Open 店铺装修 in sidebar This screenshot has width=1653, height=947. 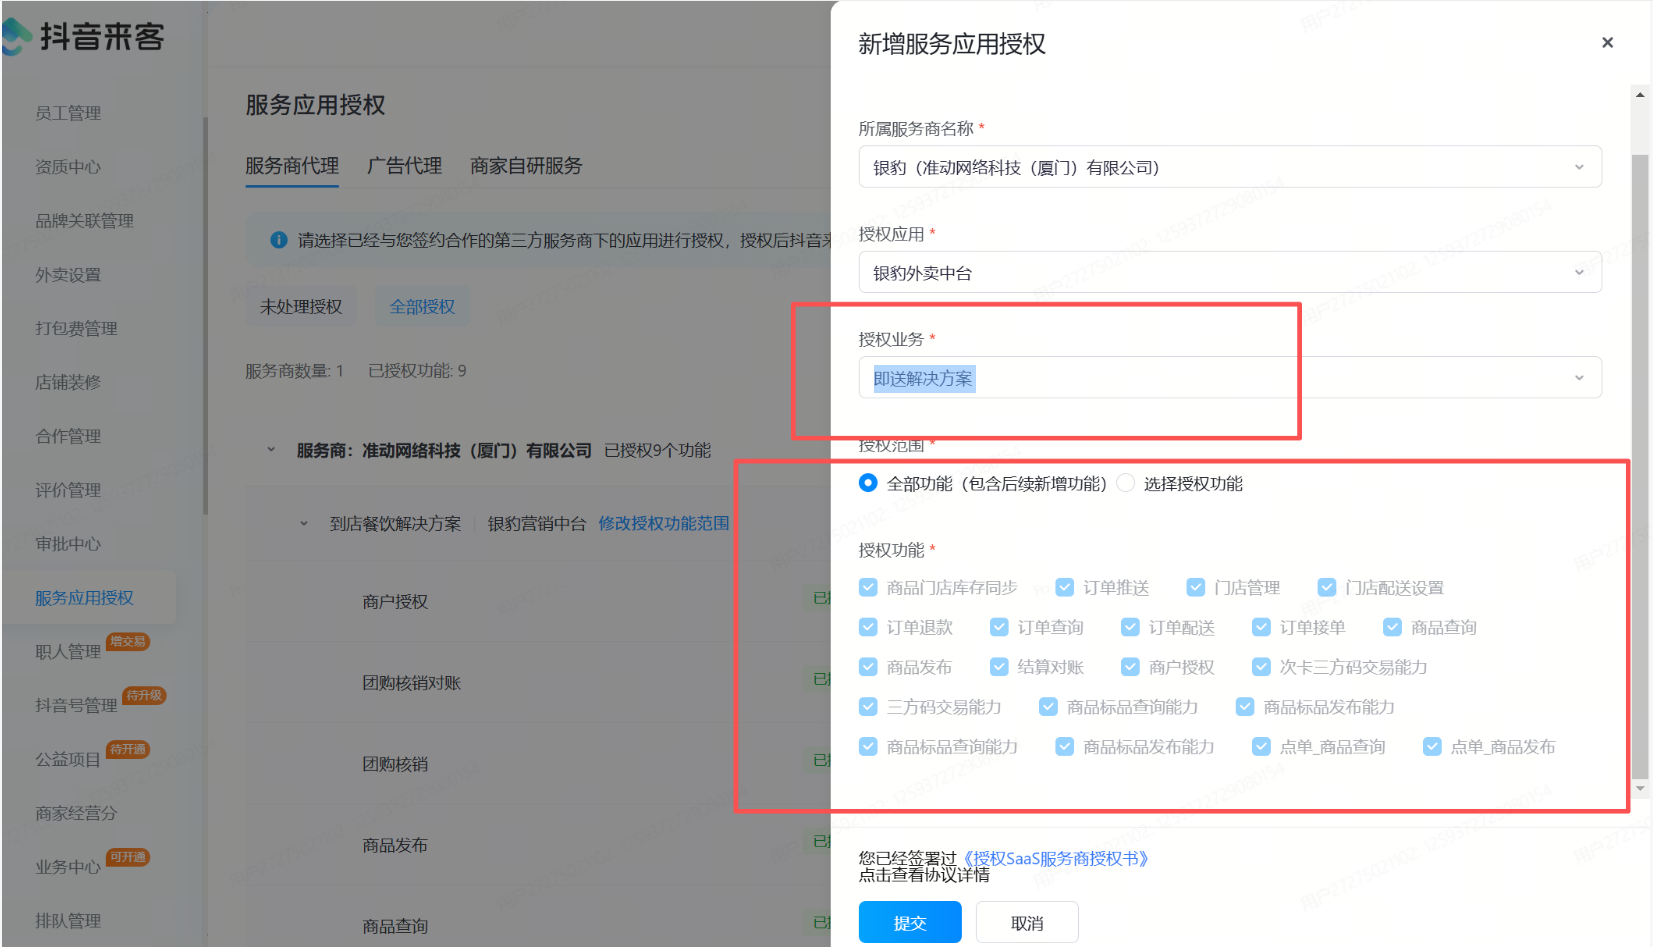68,382
